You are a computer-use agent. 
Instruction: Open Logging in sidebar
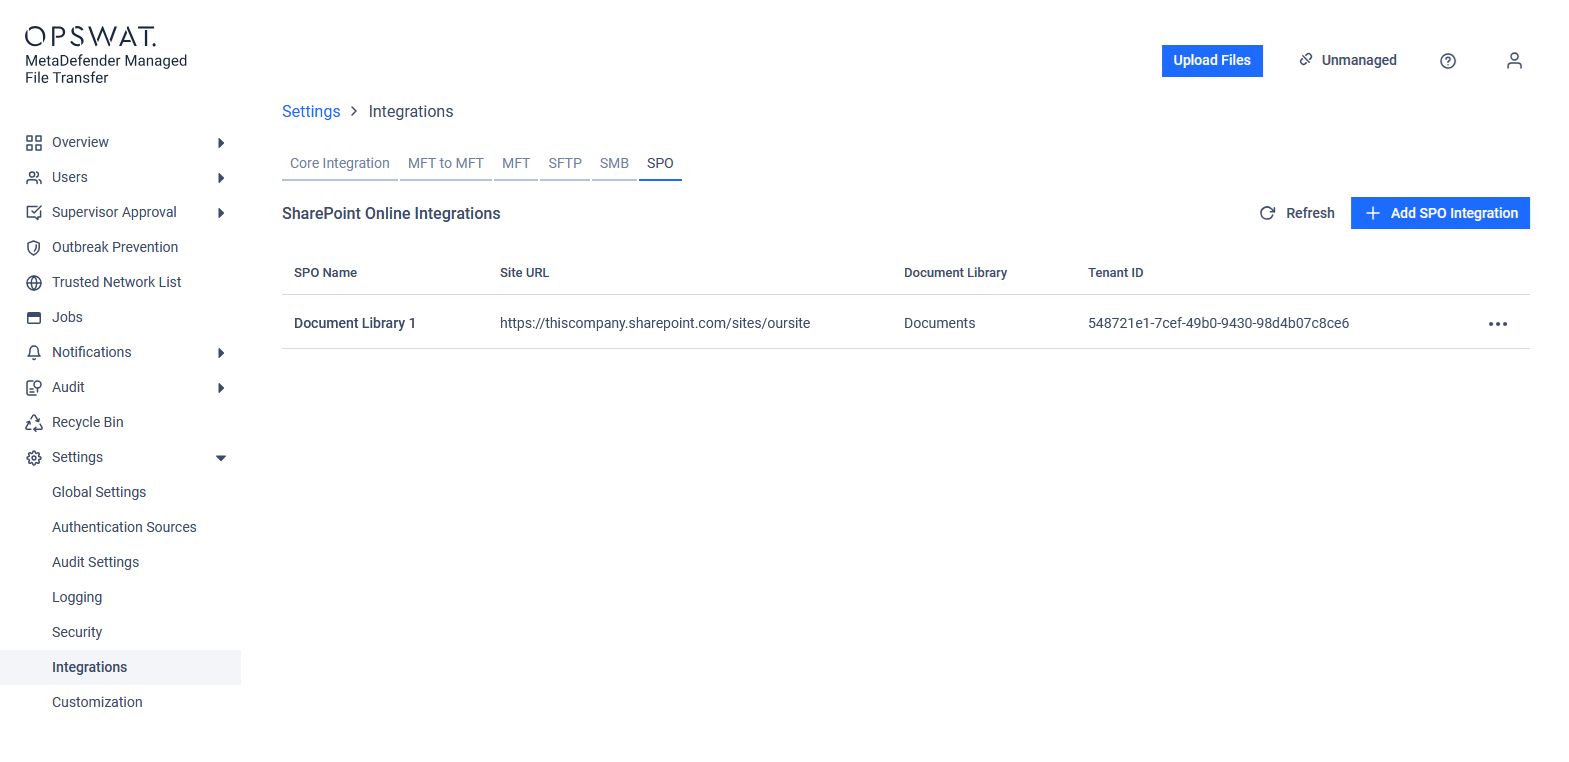(77, 597)
